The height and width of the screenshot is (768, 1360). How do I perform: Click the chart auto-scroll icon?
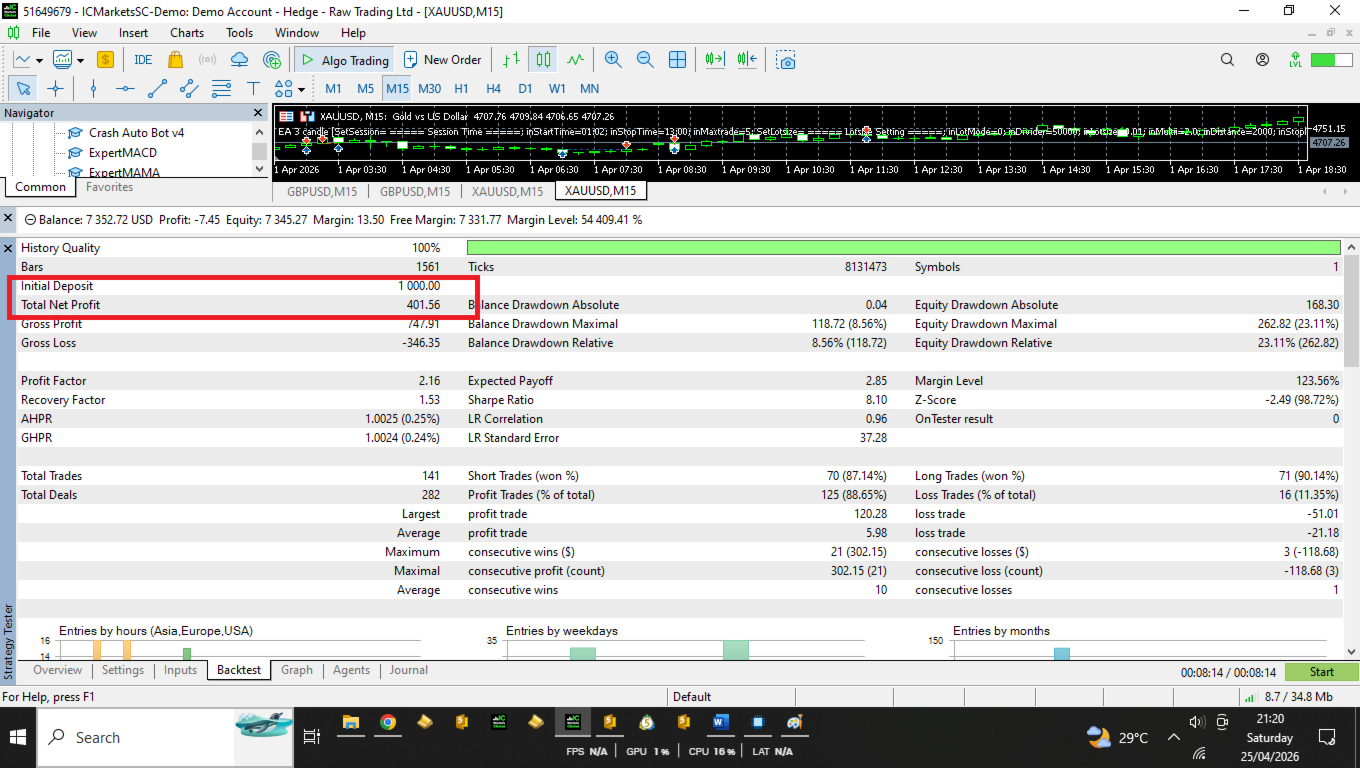[714, 60]
